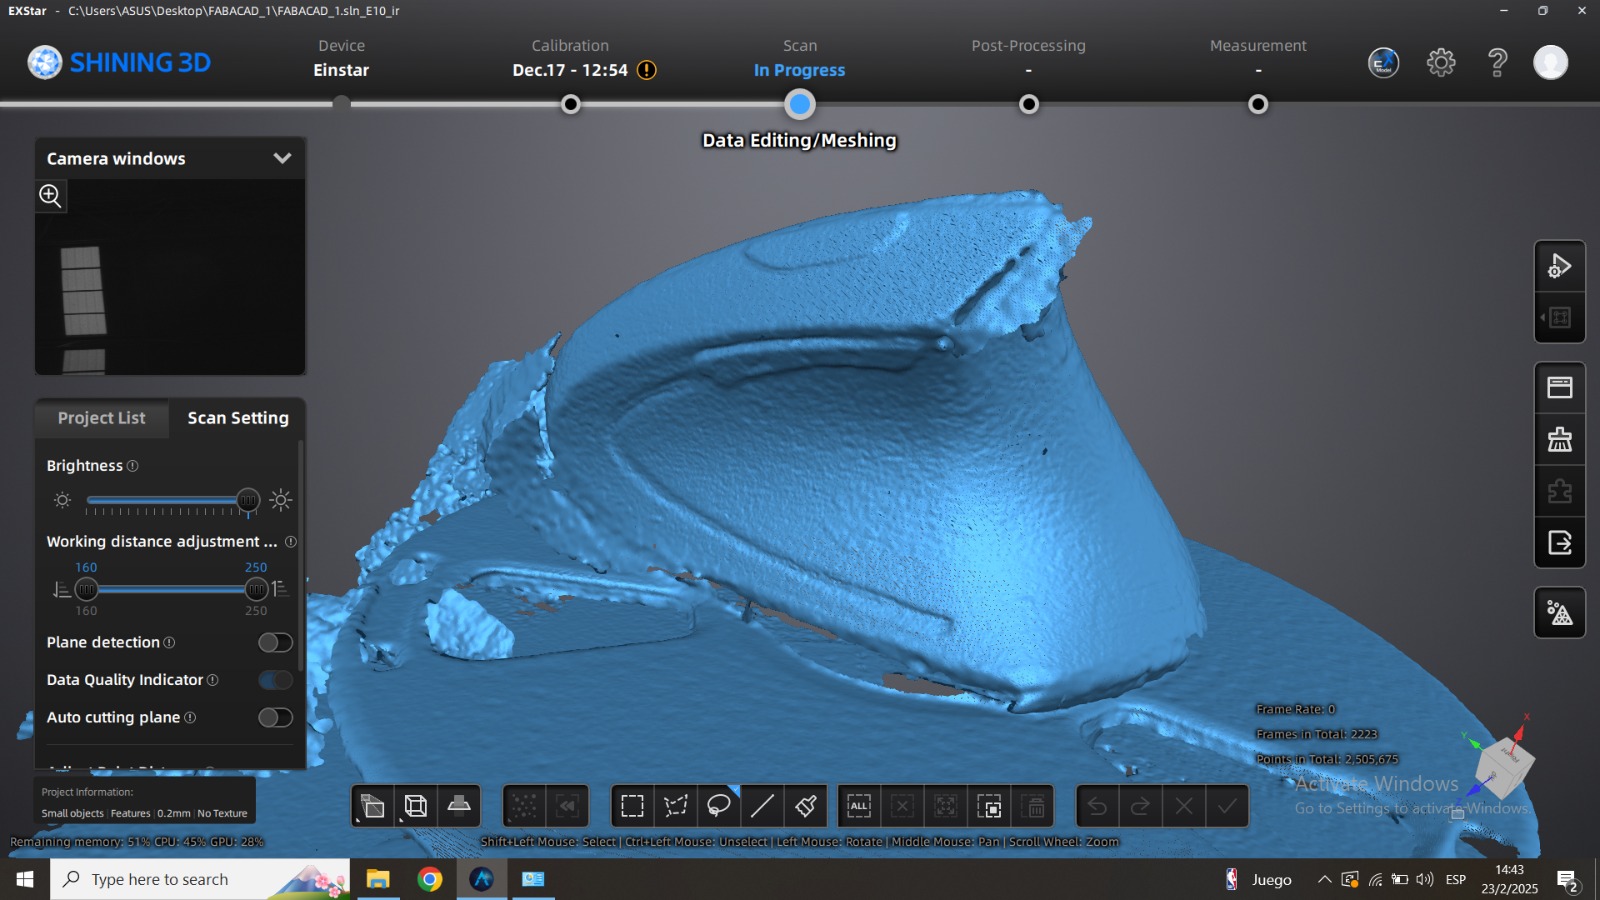This screenshot has width=1600, height=900.
Task: Switch to the Scan Setting tab
Action: 238,418
